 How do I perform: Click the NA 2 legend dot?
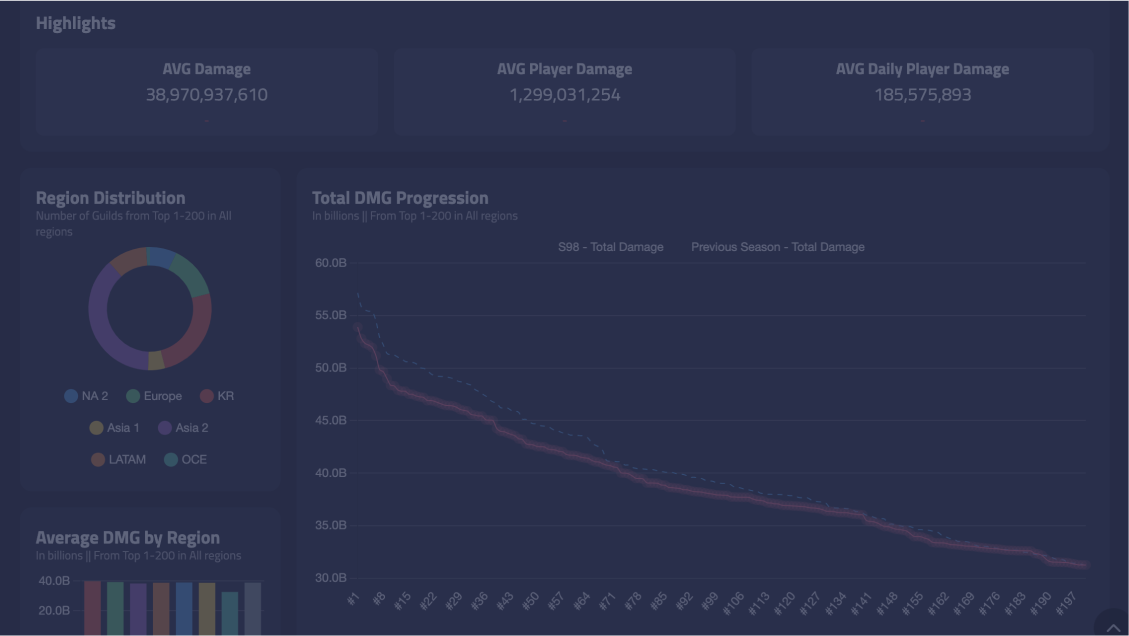69,396
